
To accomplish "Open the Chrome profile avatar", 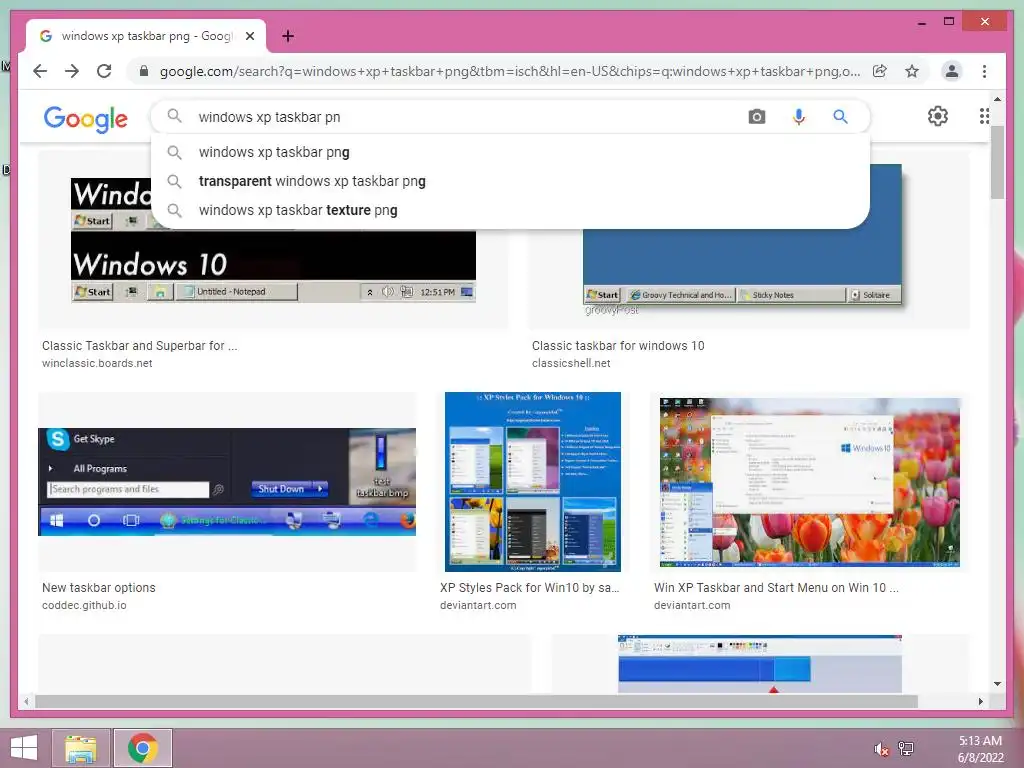I will click(x=952, y=71).
